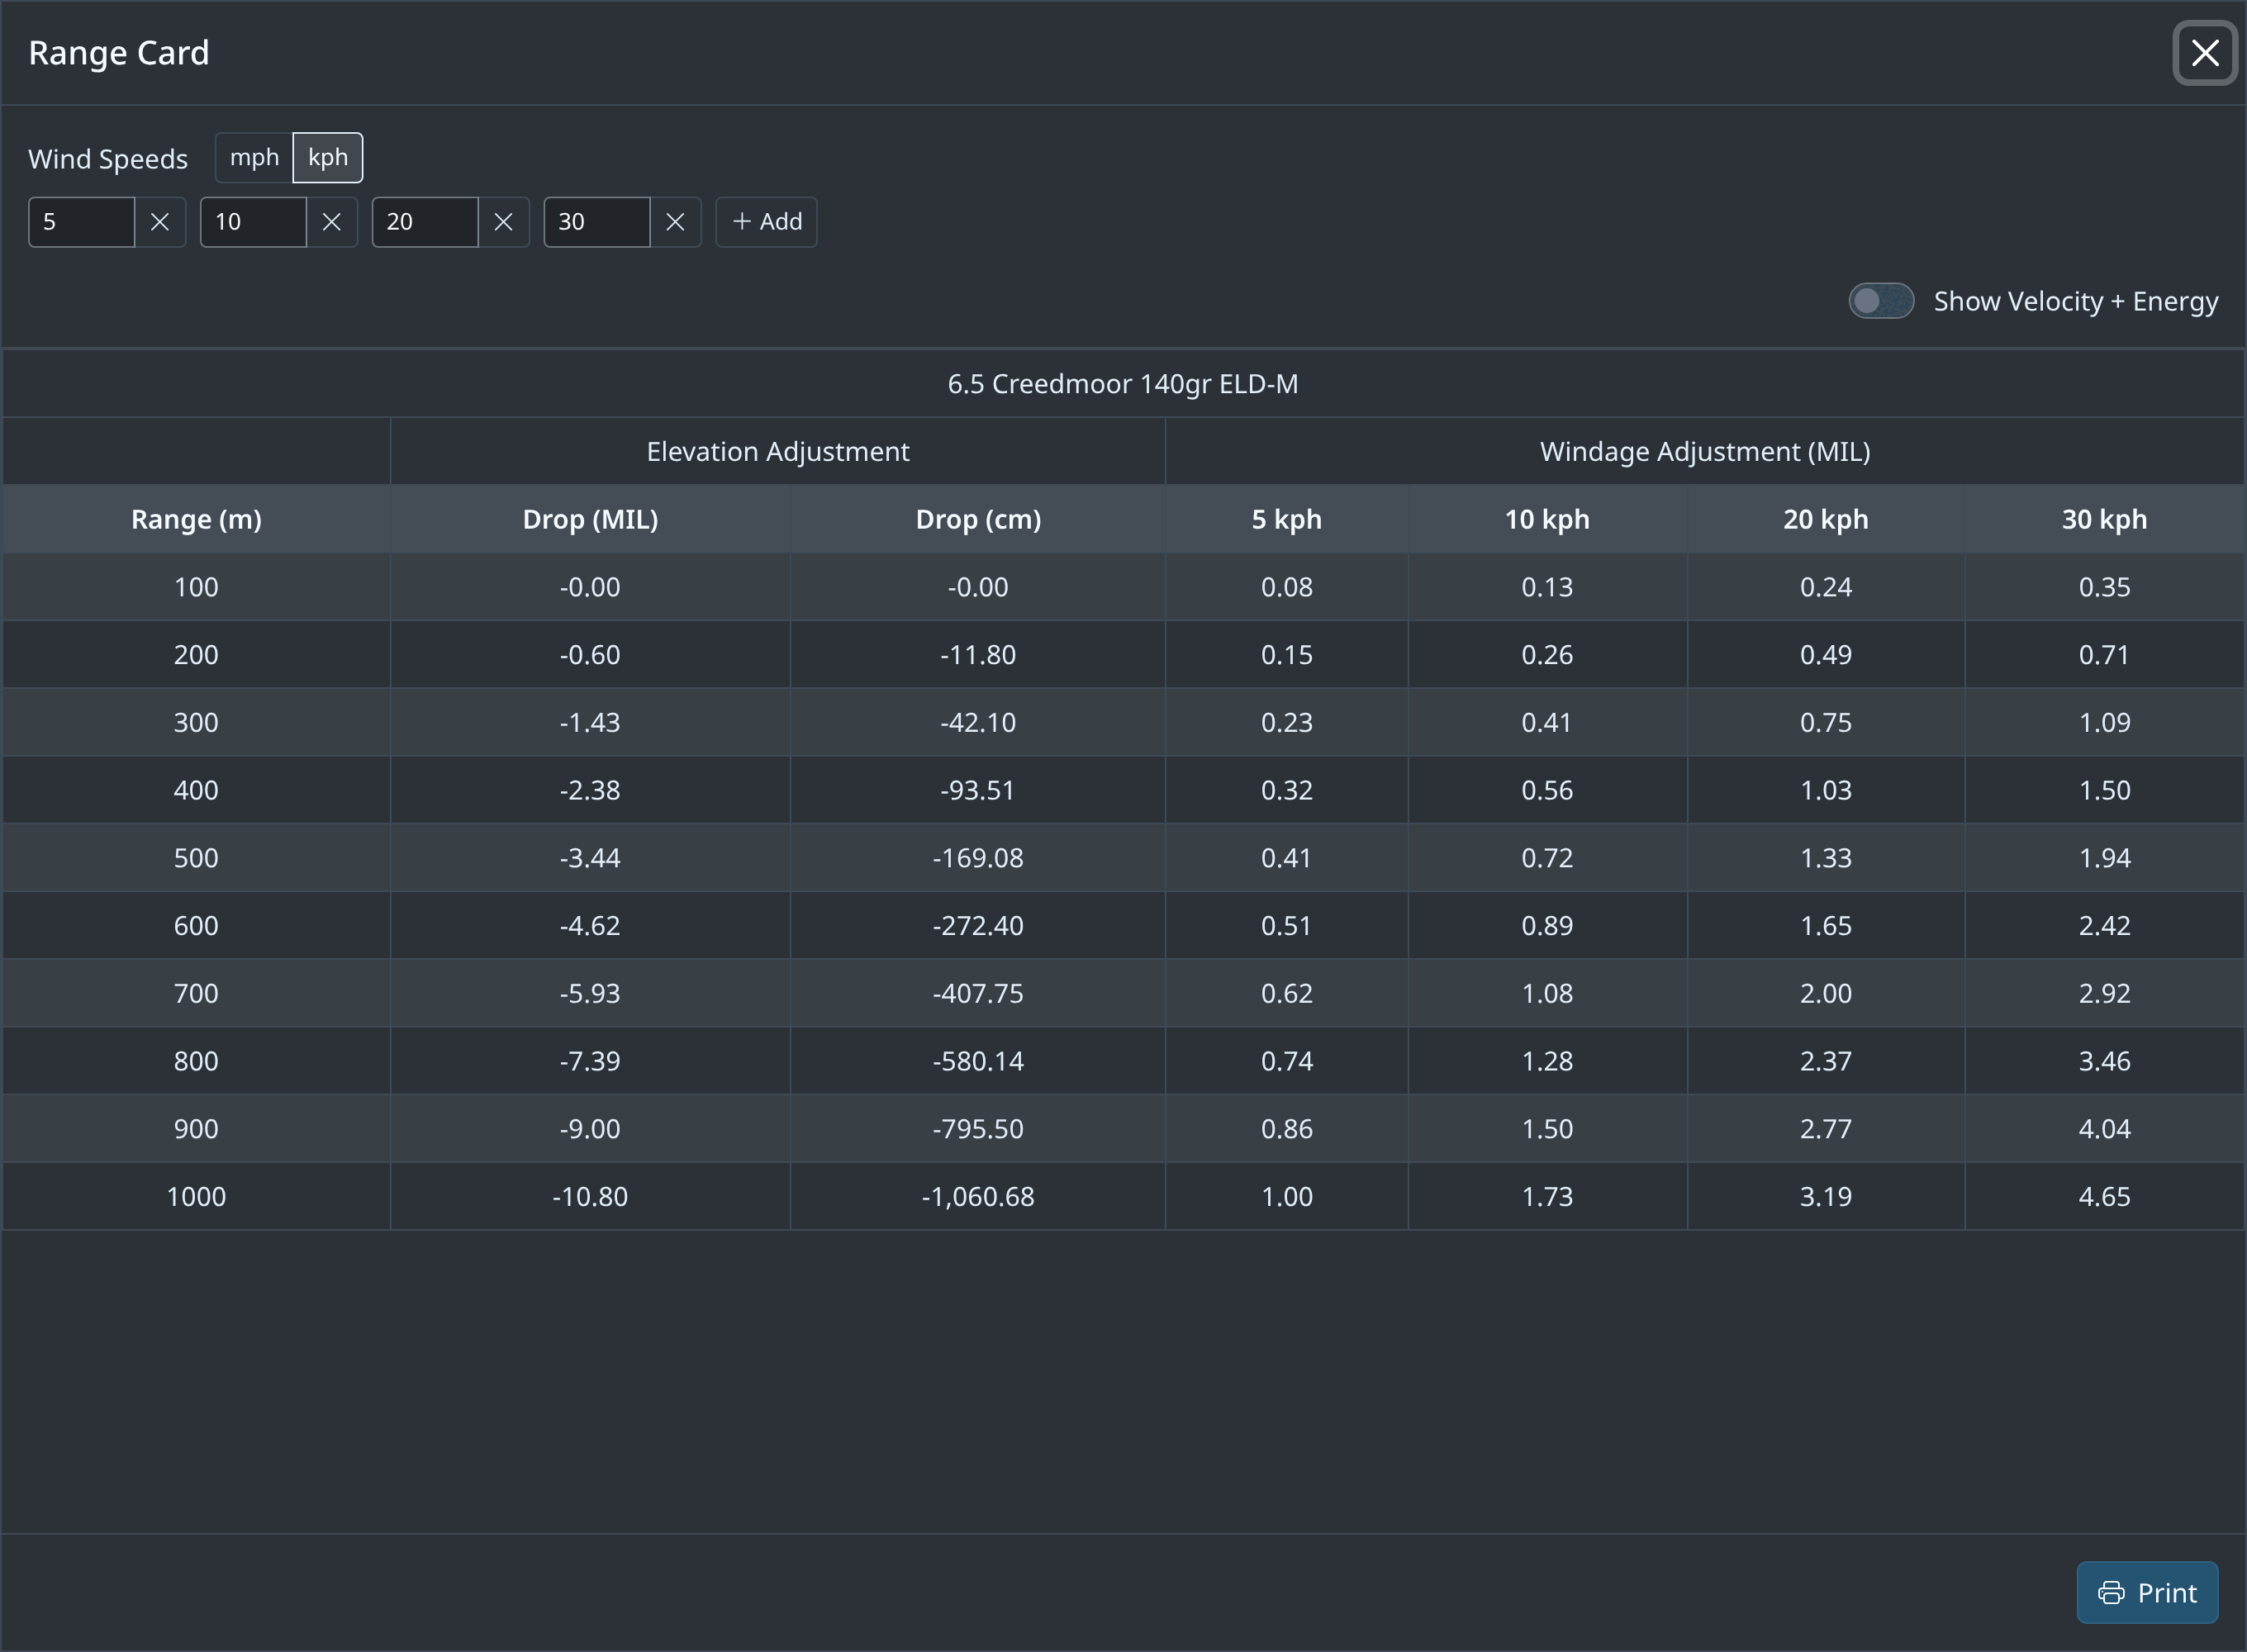Click the 2.42 windage value
This screenshot has width=2247, height=1652.
click(2105, 925)
